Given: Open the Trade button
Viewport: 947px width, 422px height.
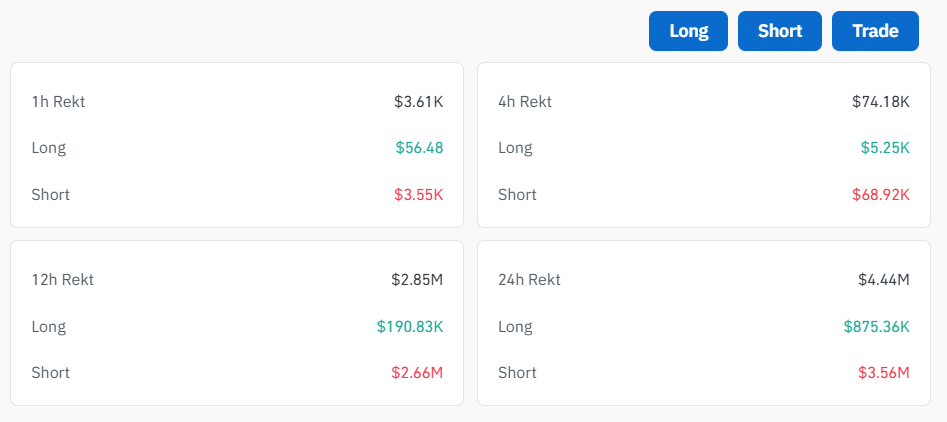Looking at the screenshot, I should 874,31.
